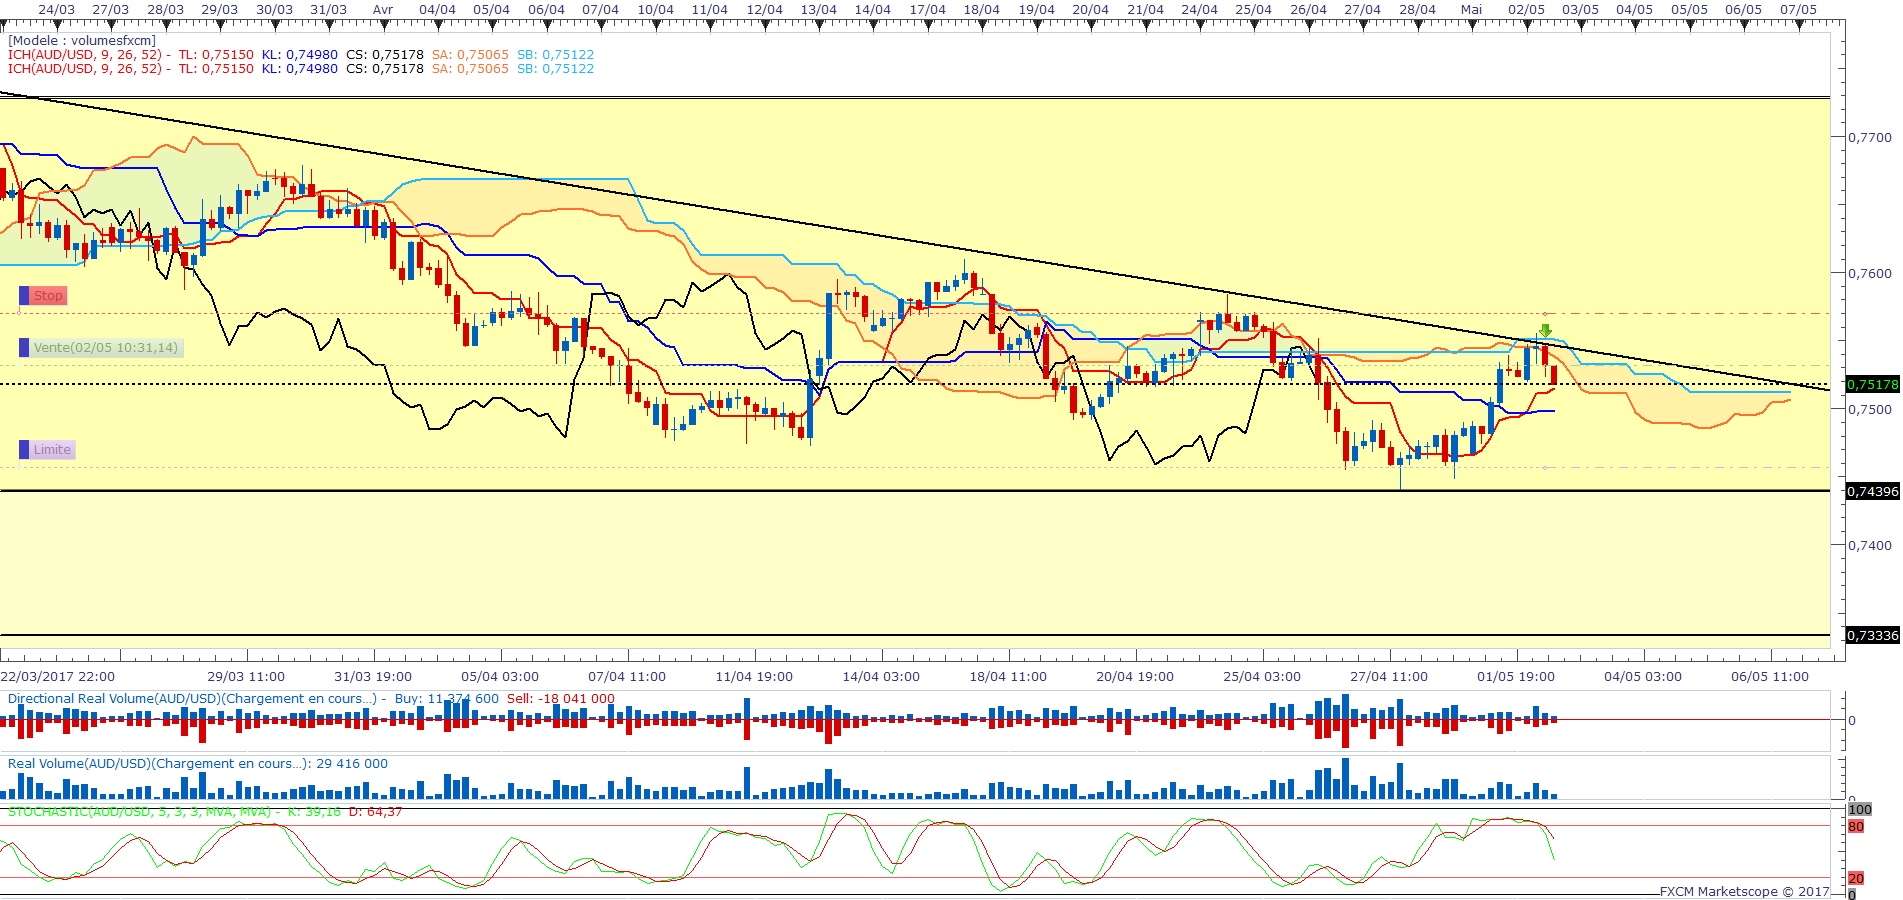Screen dimensions: 1903x900
Task: Click the 0,74396 horizontal line price tag
Action: pyautogui.click(x=1872, y=491)
